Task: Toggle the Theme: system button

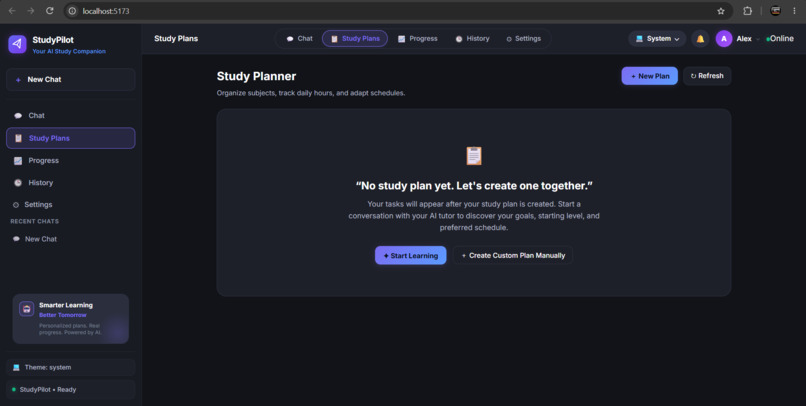Action: [x=71, y=367]
